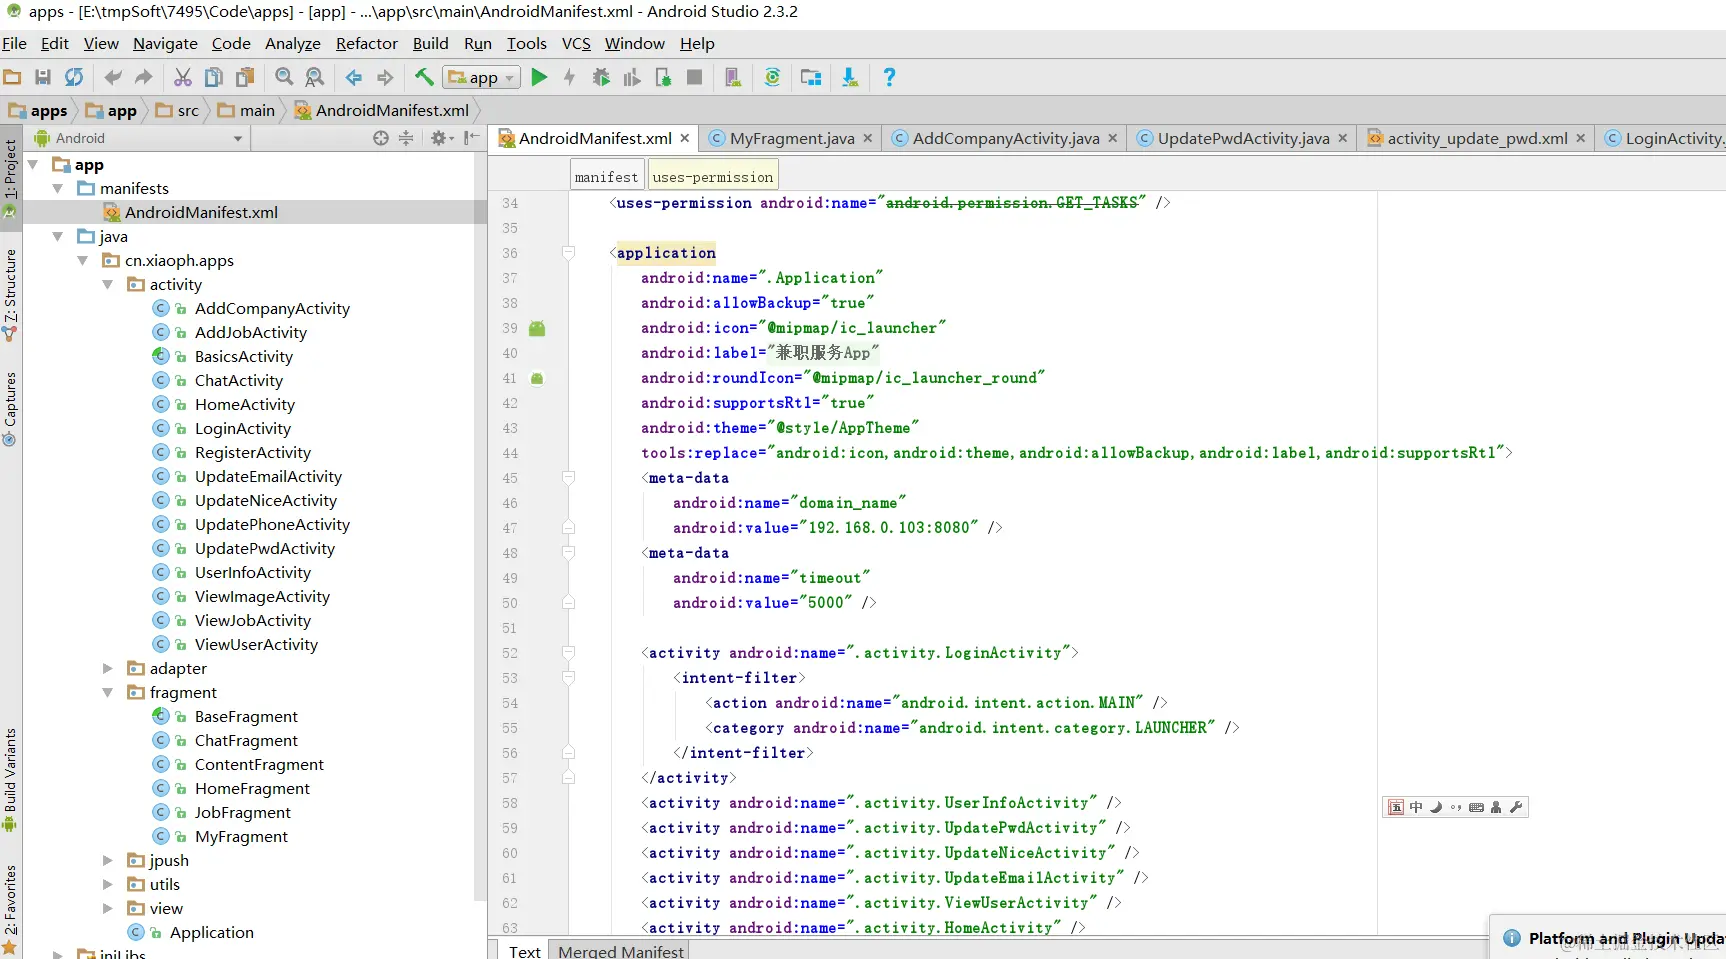Open the AVD Manager toolbar icon
The width and height of the screenshot is (1726, 959).
[733, 77]
